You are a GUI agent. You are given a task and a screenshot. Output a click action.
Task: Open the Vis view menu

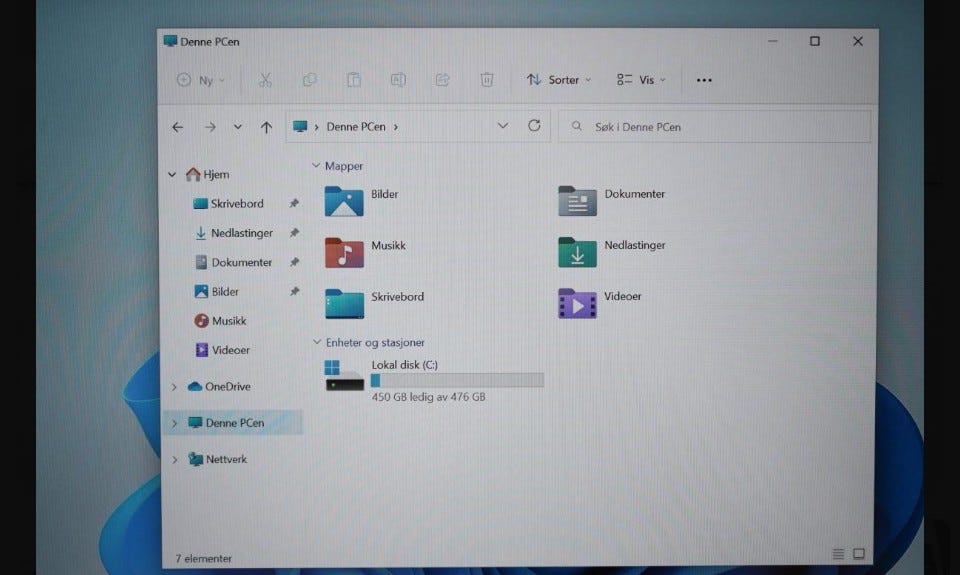click(x=641, y=80)
